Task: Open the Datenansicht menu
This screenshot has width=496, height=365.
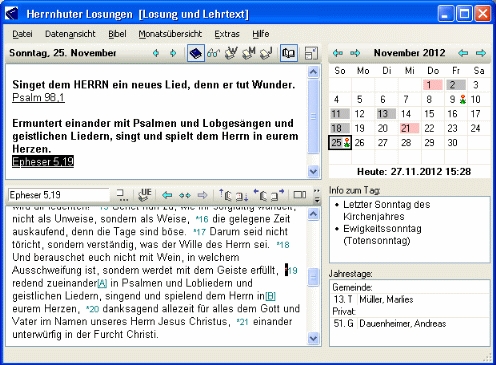Action: (x=70, y=34)
